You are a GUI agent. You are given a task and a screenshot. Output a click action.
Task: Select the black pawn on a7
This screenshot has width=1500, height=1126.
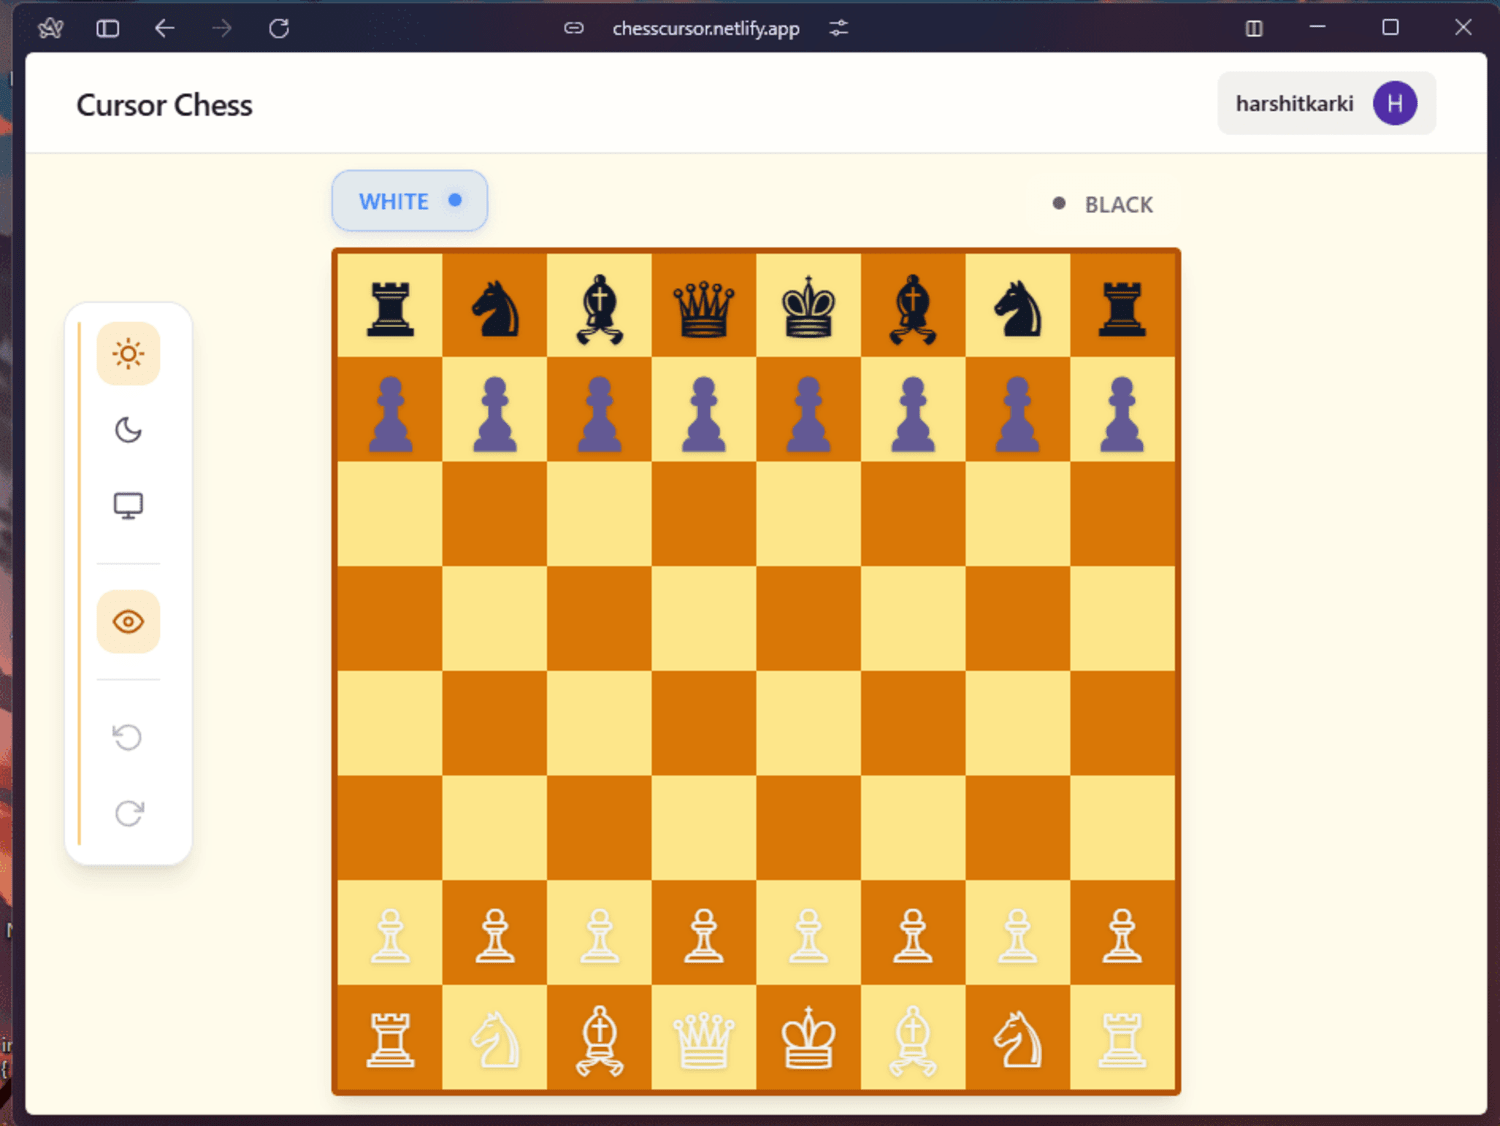[x=390, y=410]
